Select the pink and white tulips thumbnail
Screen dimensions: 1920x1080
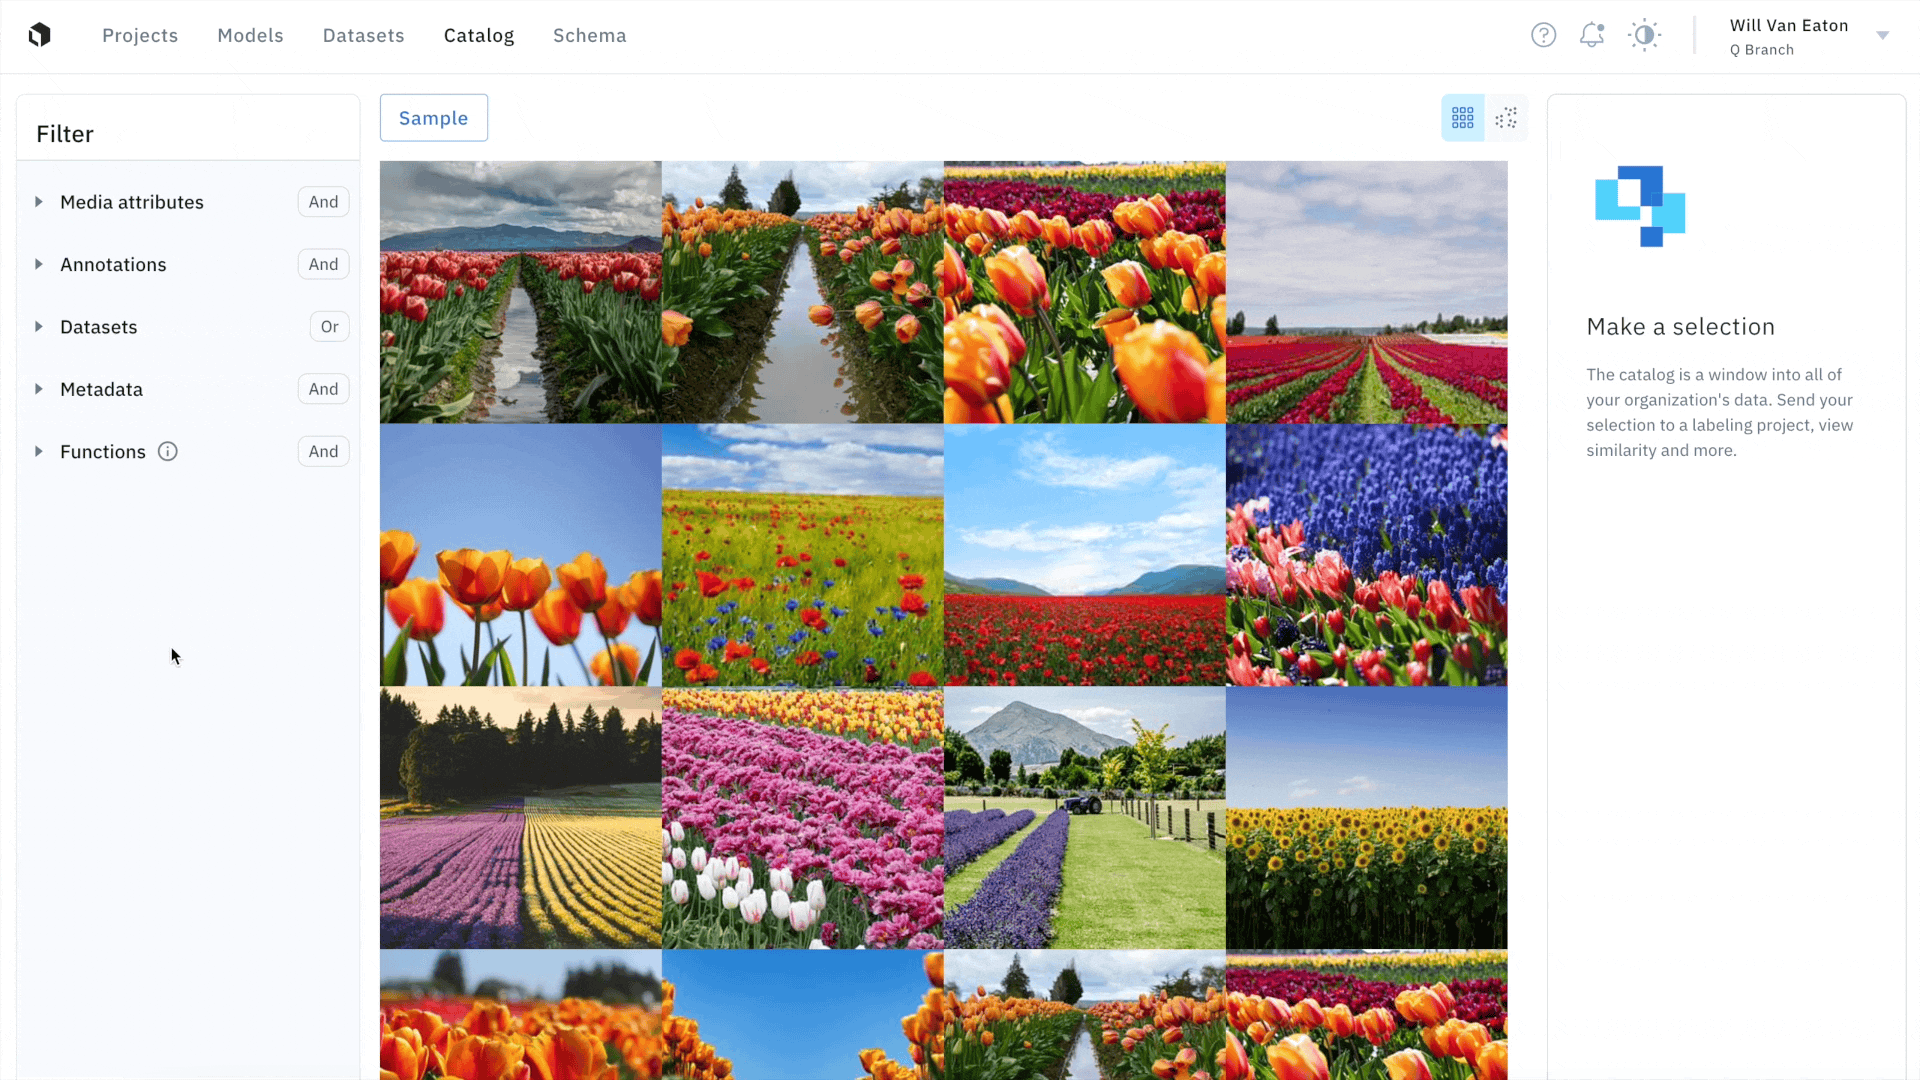pyautogui.click(x=802, y=818)
